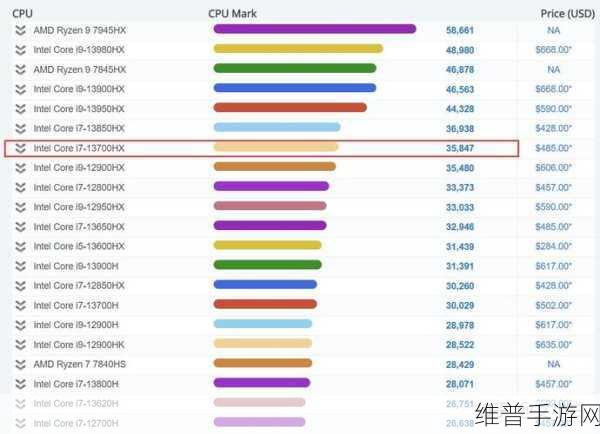The image size is (600, 434).
Task: Expand the Intel Core i9-13900H row chevron
Action: 21,266
